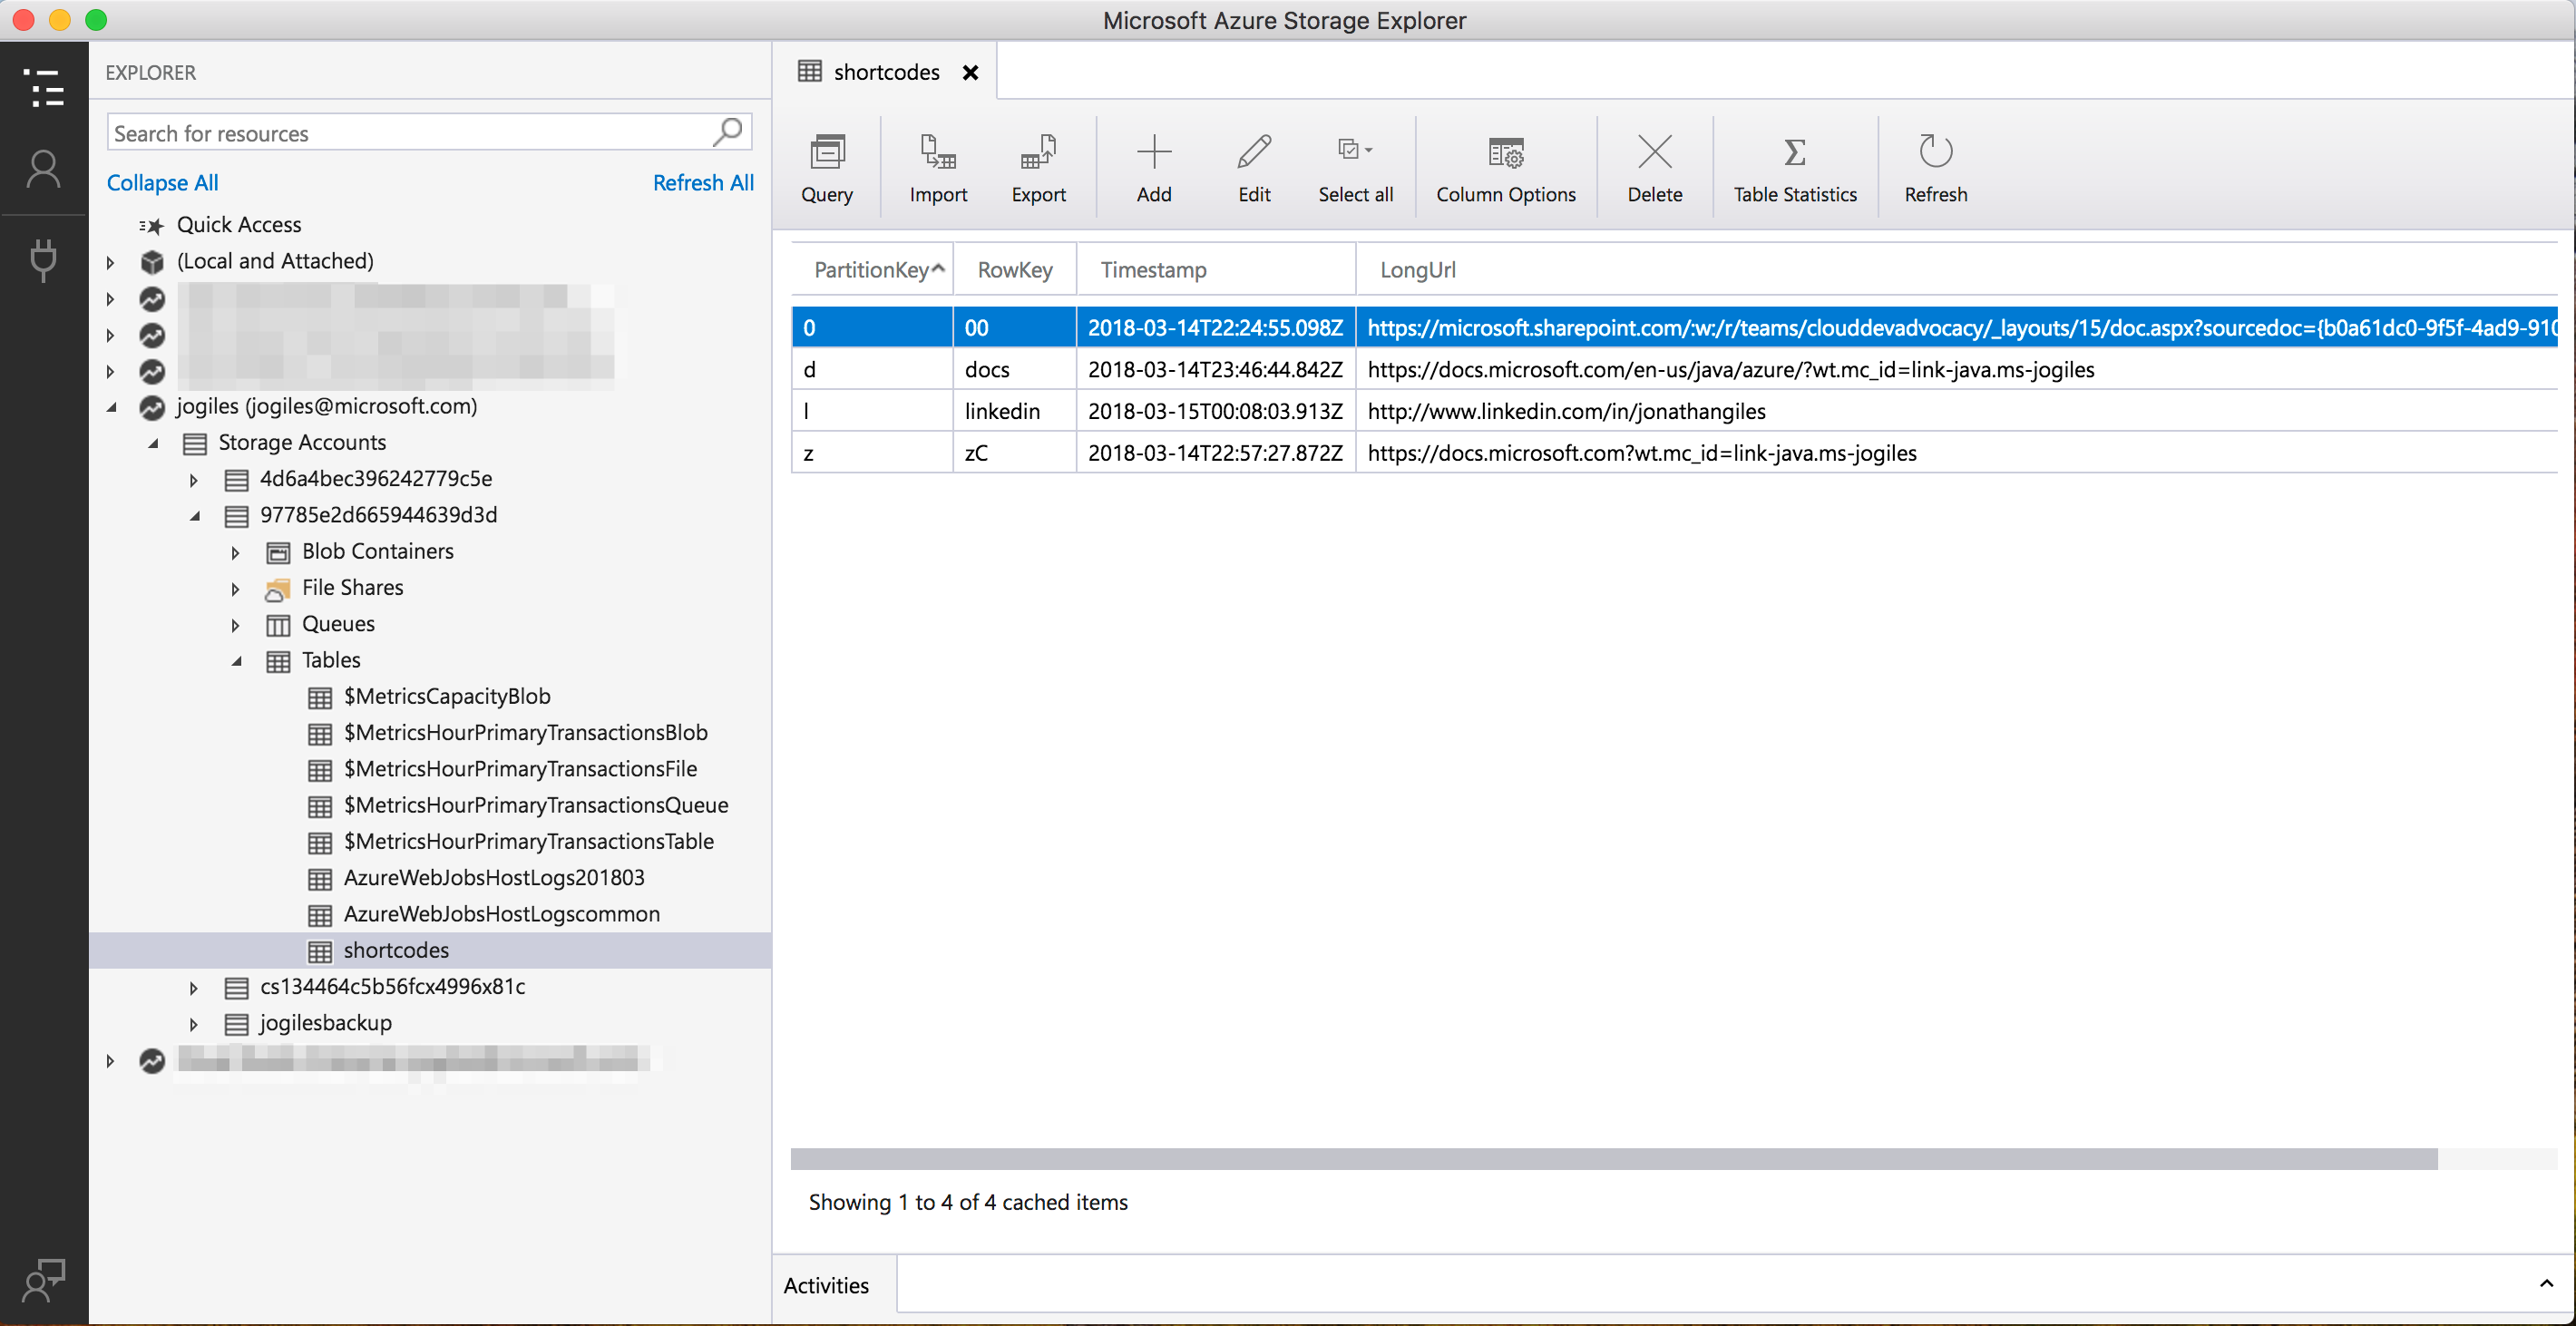Click the Collapse All link

pyautogui.click(x=162, y=183)
